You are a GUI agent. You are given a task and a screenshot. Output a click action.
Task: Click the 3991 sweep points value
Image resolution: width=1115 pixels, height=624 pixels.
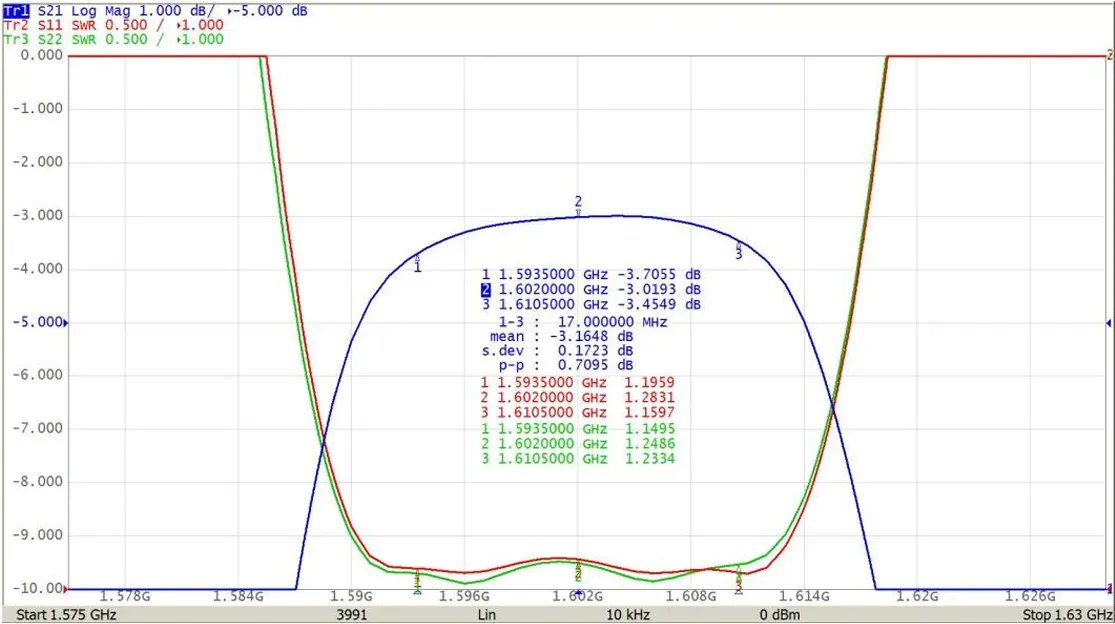[352, 615]
